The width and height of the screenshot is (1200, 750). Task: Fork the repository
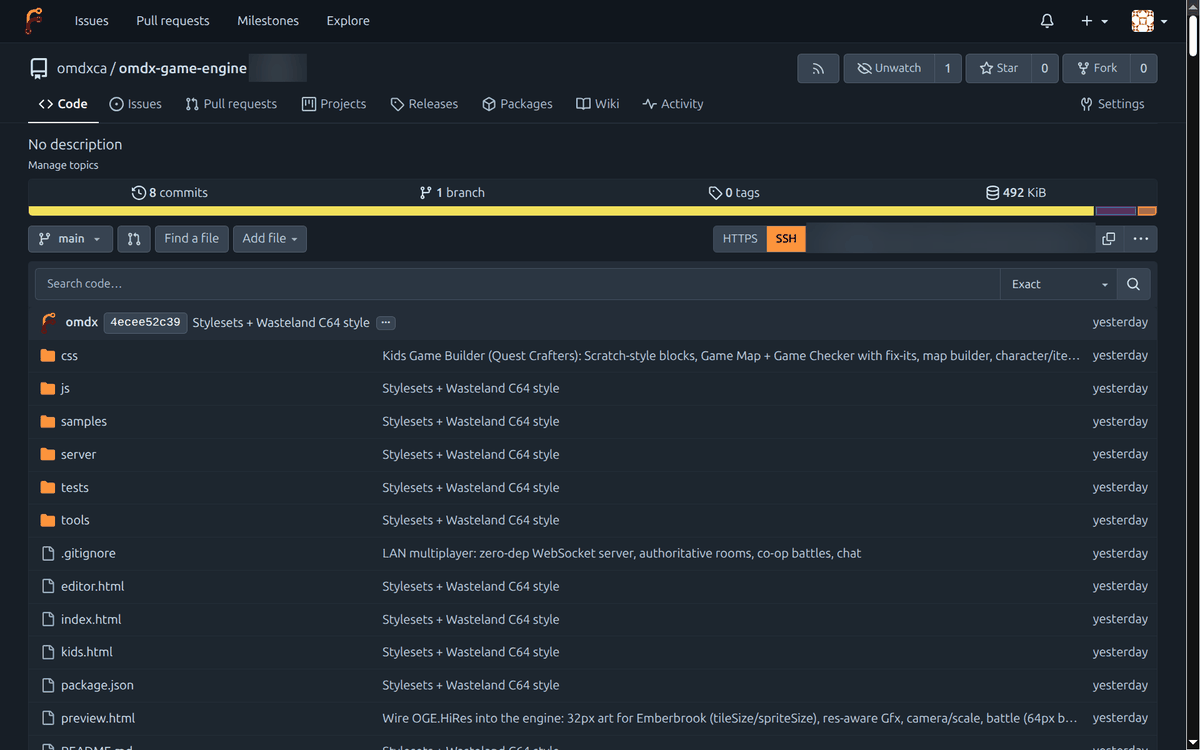[1096, 68]
